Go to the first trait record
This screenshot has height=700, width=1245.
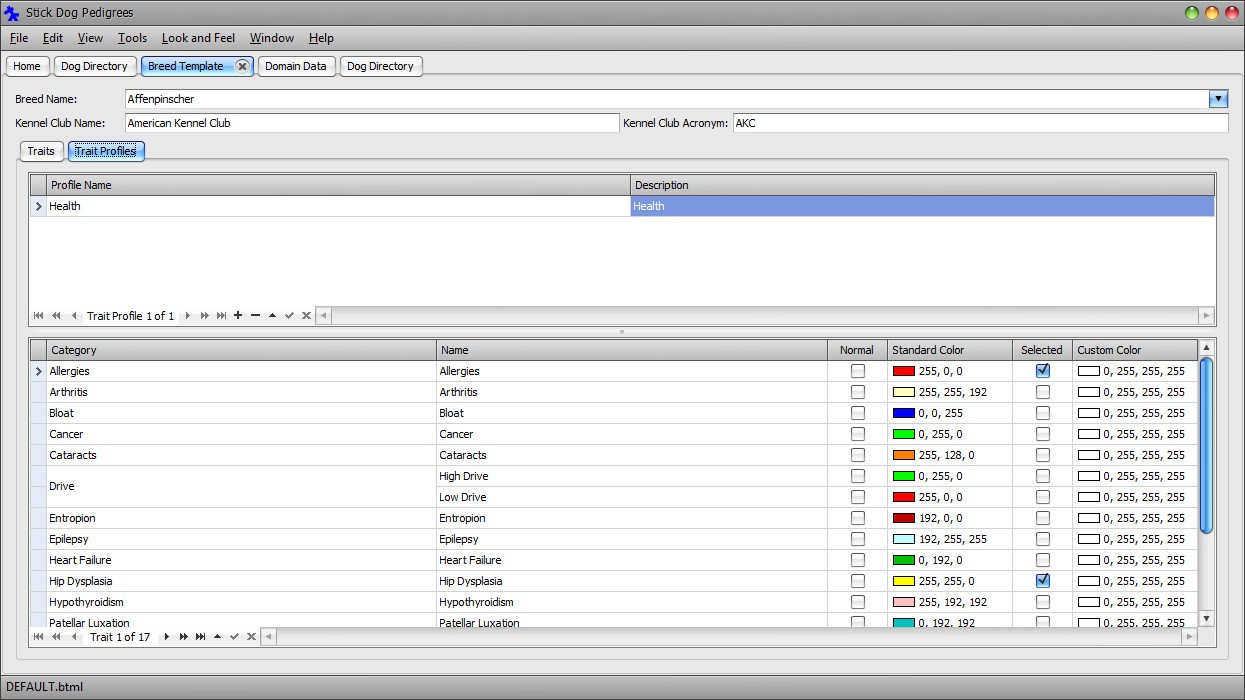(38, 637)
